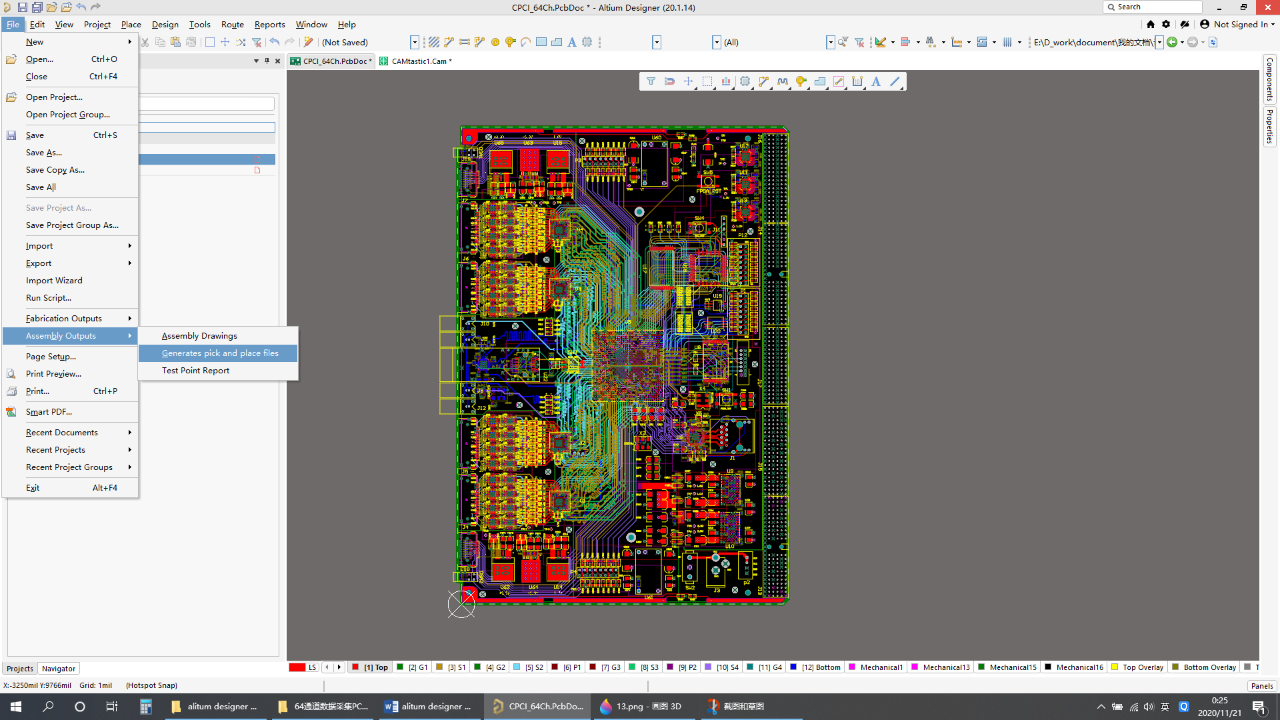Switch to Navigator panel tab
This screenshot has height=720, width=1280.
pos(58,668)
